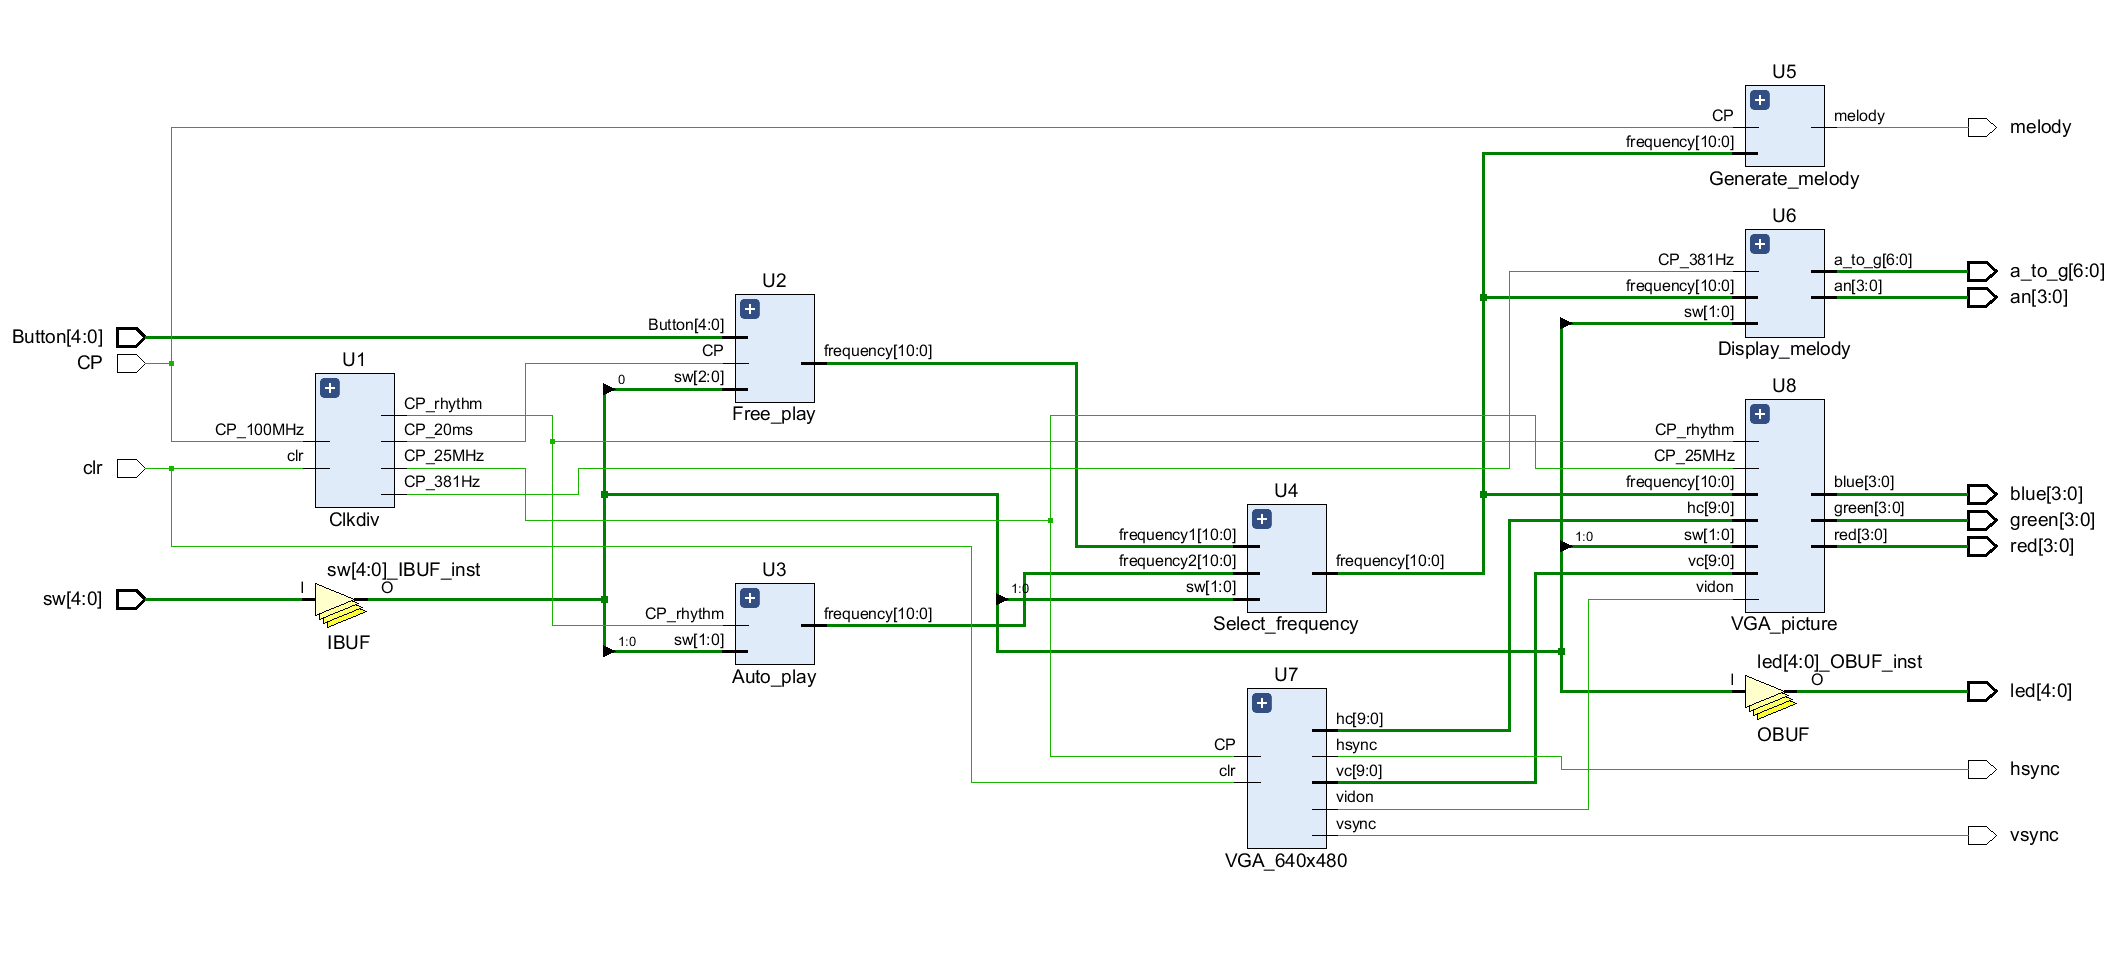Select the blue[3:0] output port symbol
The height and width of the screenshot is (973, 2113).
coord(1982,494)
